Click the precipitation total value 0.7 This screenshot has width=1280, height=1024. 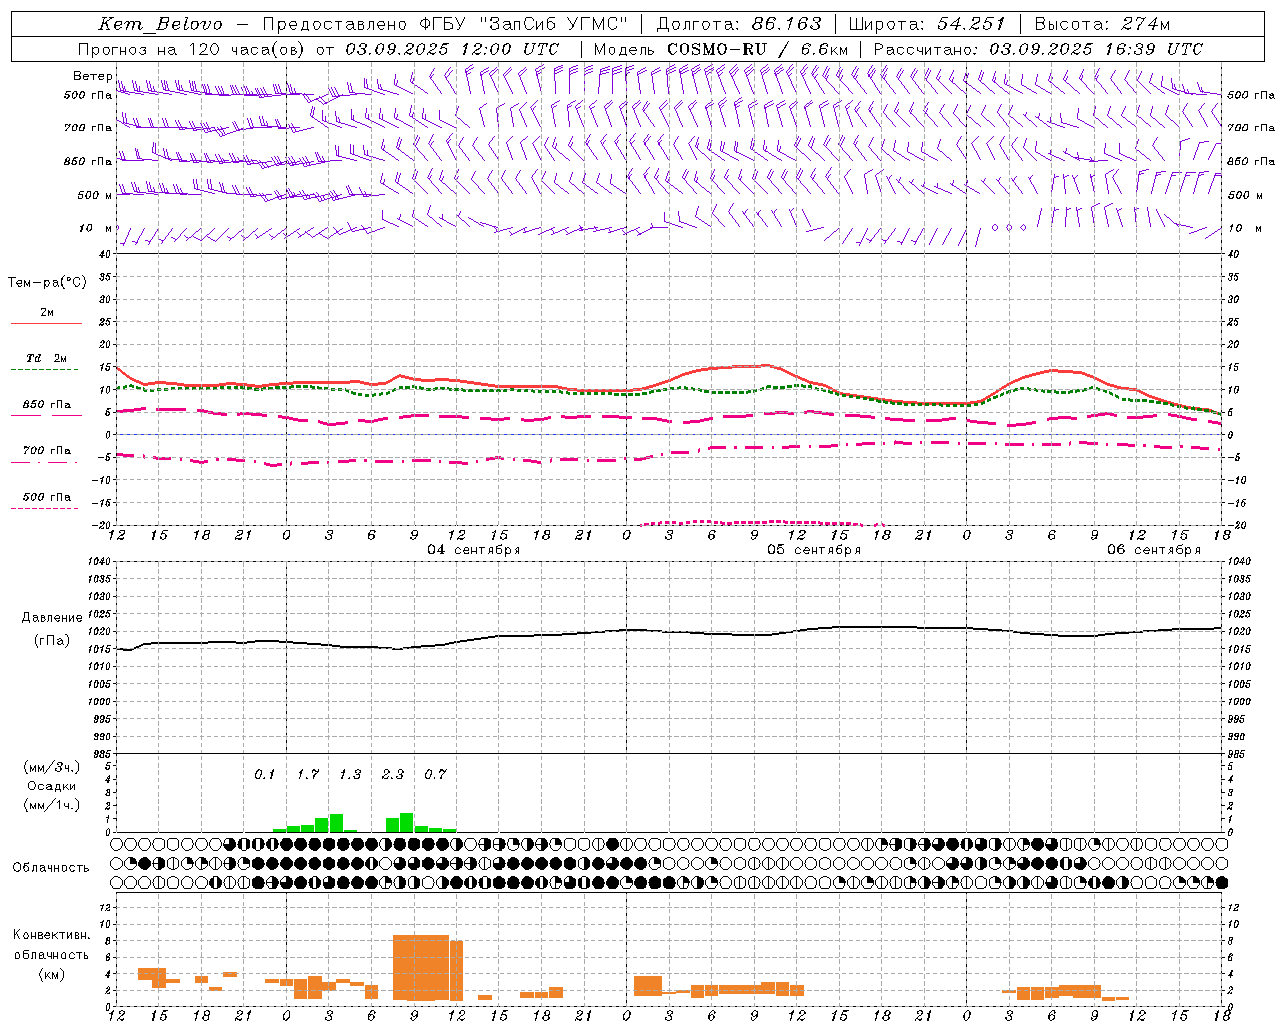(435, 775)
